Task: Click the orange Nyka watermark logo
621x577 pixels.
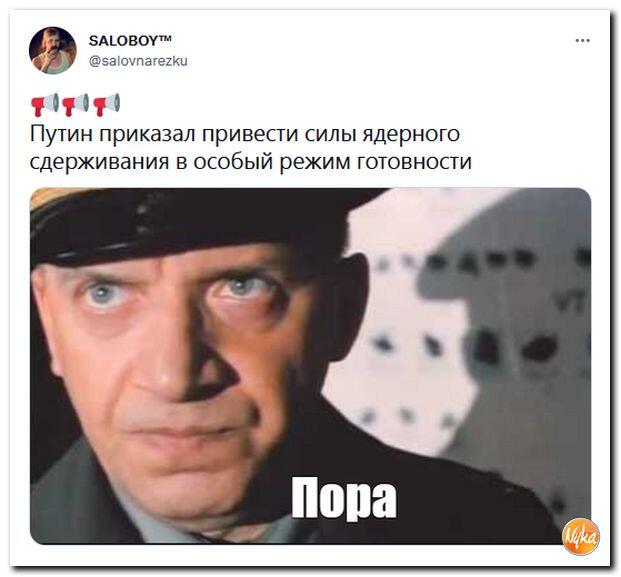Action: tap(581, 536)
